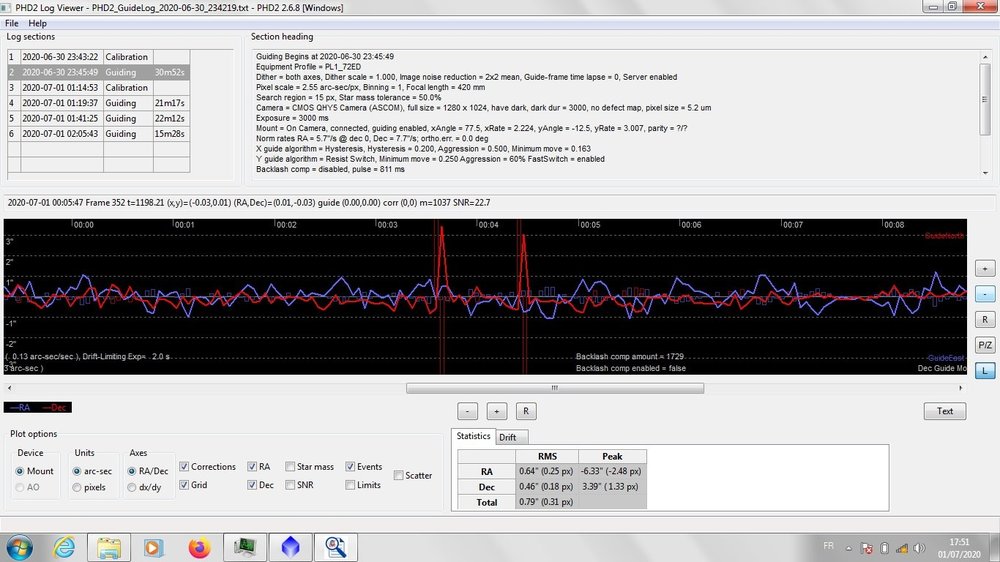
Task: Click the graph horizontal scrollbar thumb
Action: click(x=555, y=388)
